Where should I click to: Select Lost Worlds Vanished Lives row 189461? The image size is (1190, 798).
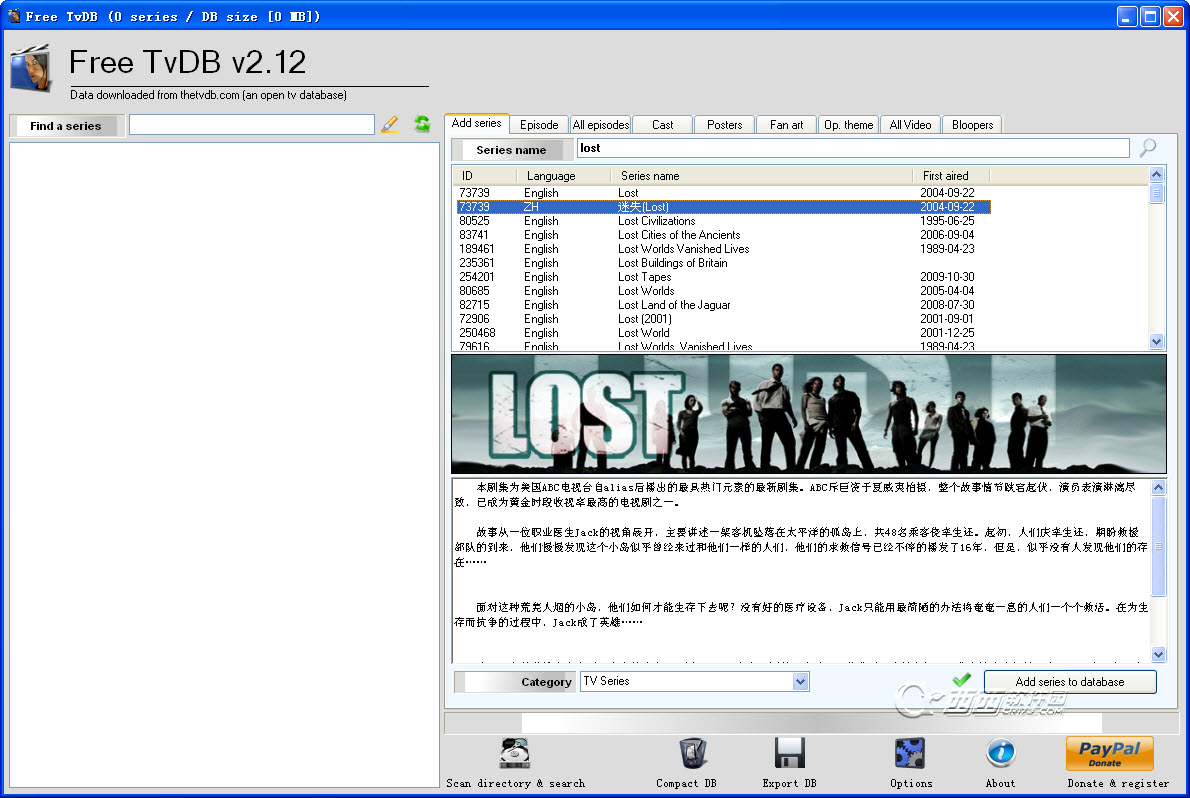coord(723,249)
